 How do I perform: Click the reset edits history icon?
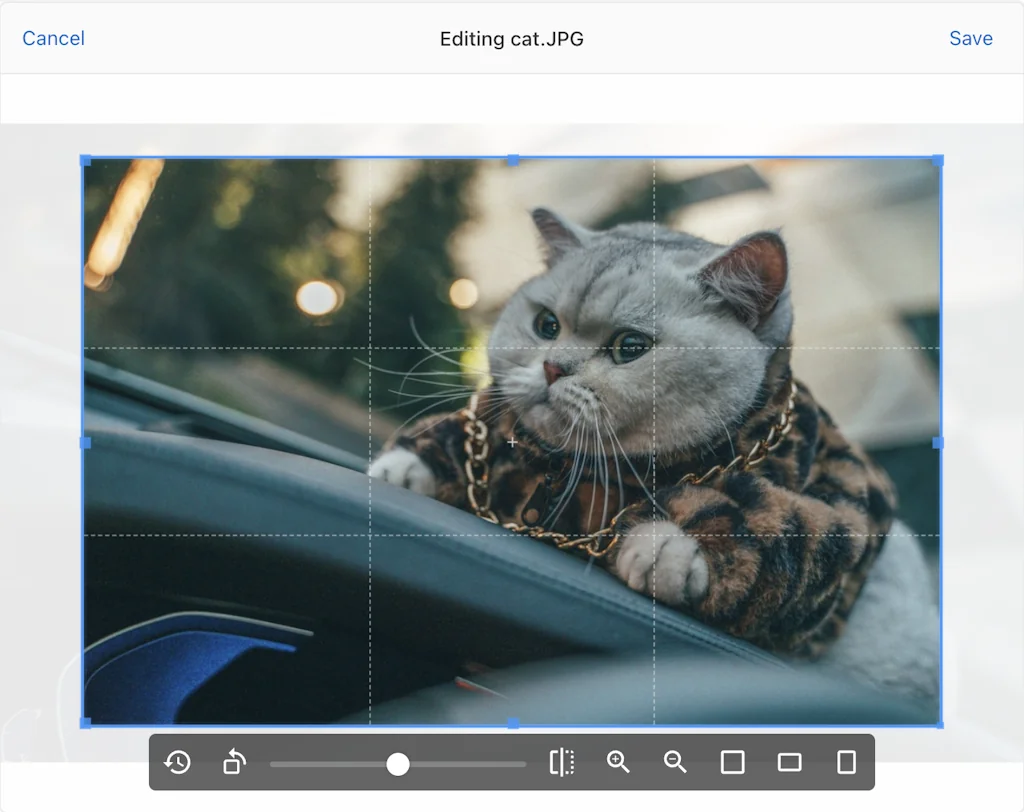[177, 762]
